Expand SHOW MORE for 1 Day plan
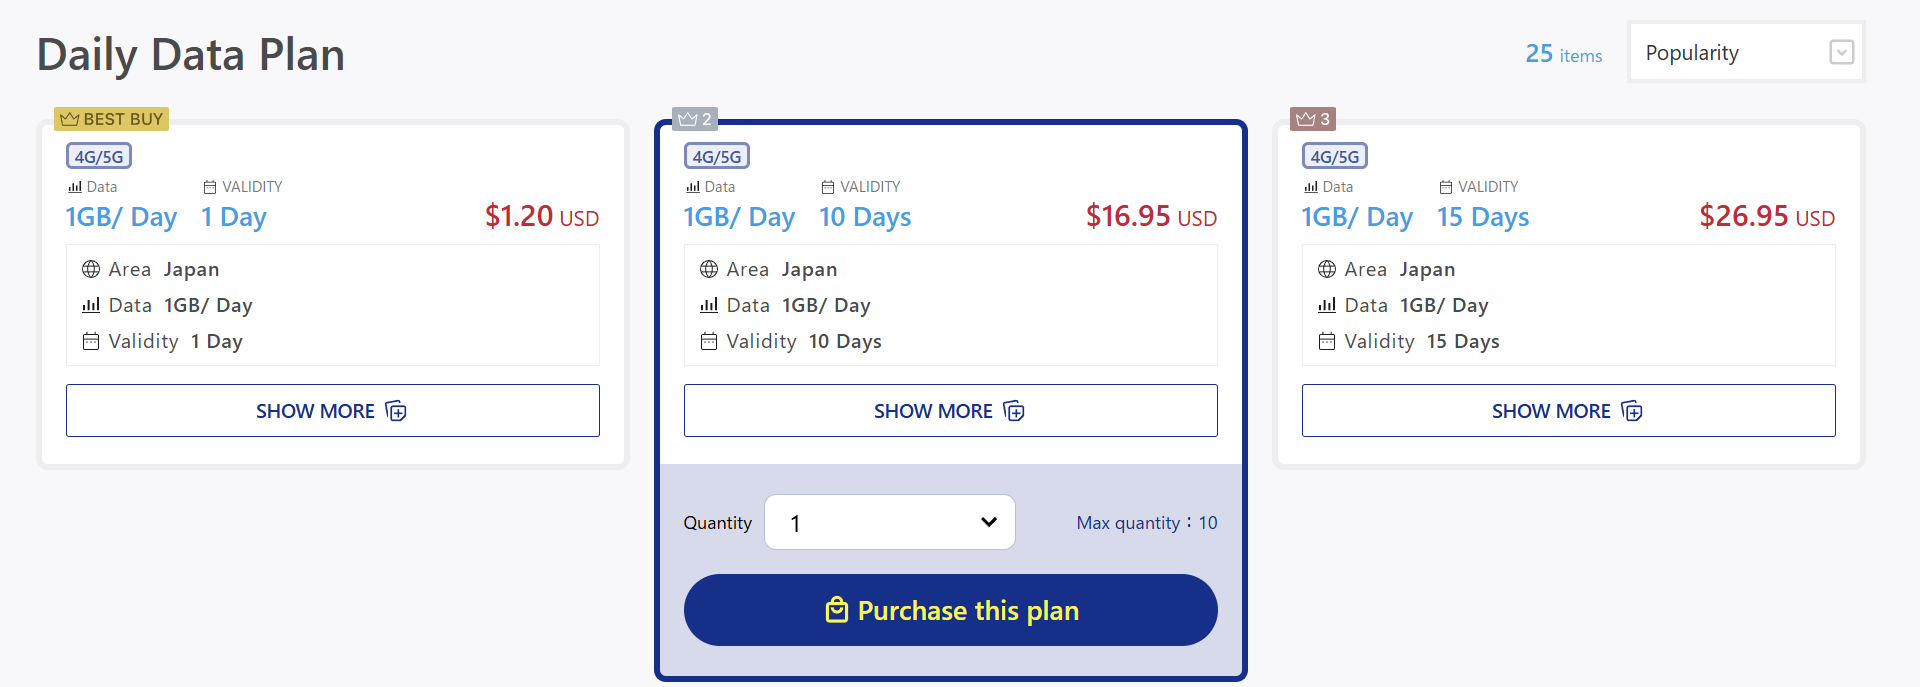 [x=333, y=411]
